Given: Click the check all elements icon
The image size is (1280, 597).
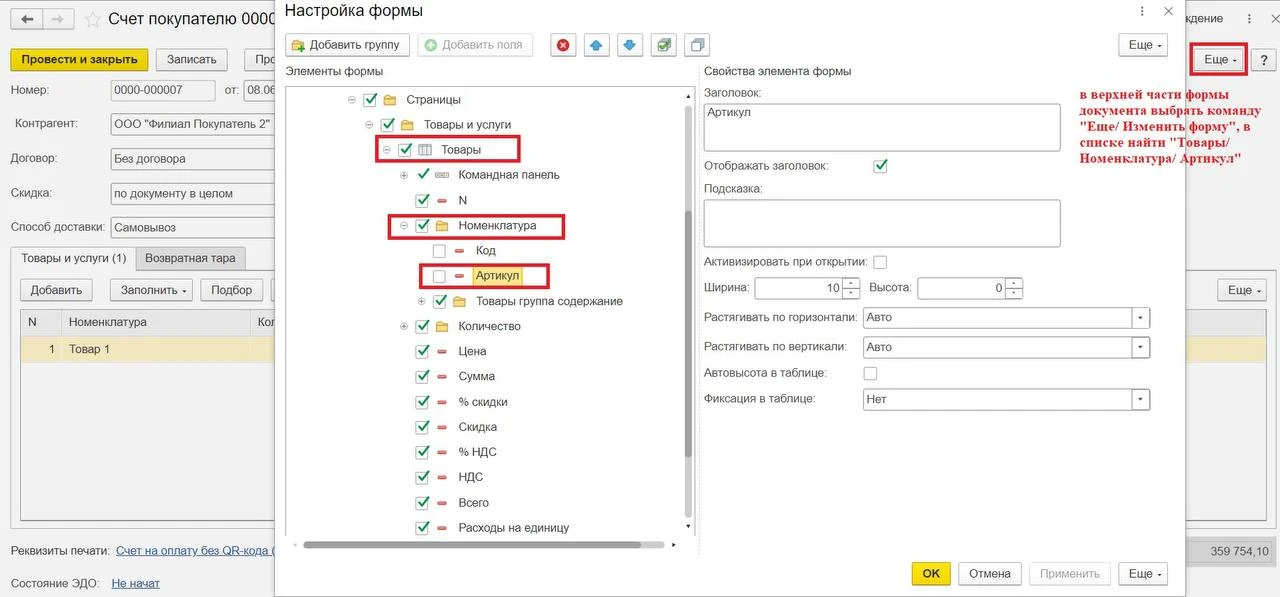Looking at the screenshot, I should 663,45.
